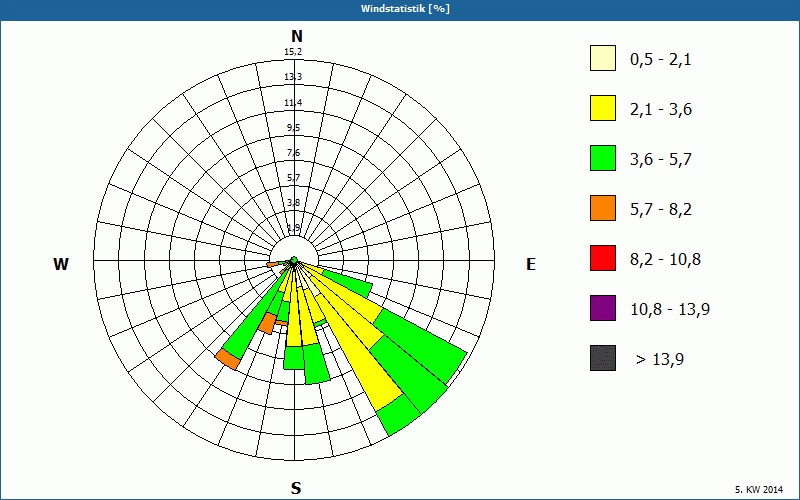Click the orange 5,7 - 8,2 legend swatch
The height and width of the screenshot is (500, 800).
pos(603,208)
